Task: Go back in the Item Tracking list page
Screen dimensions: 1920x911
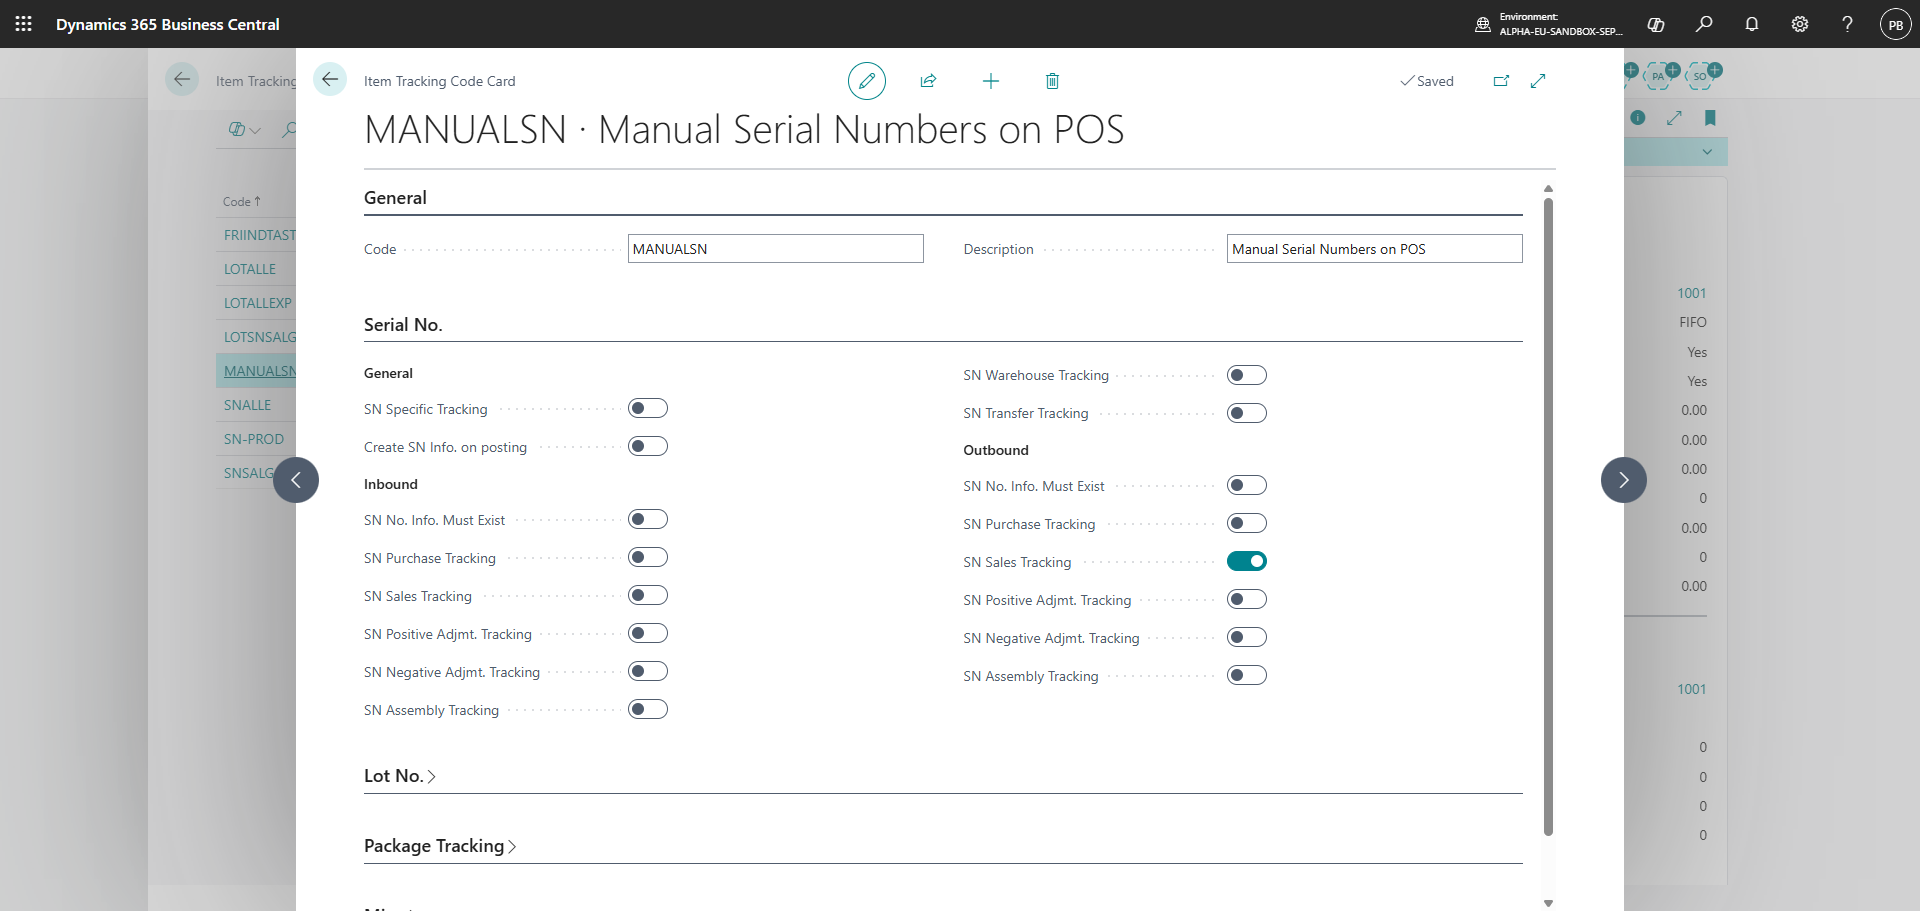Action: [x=182, y=80]
